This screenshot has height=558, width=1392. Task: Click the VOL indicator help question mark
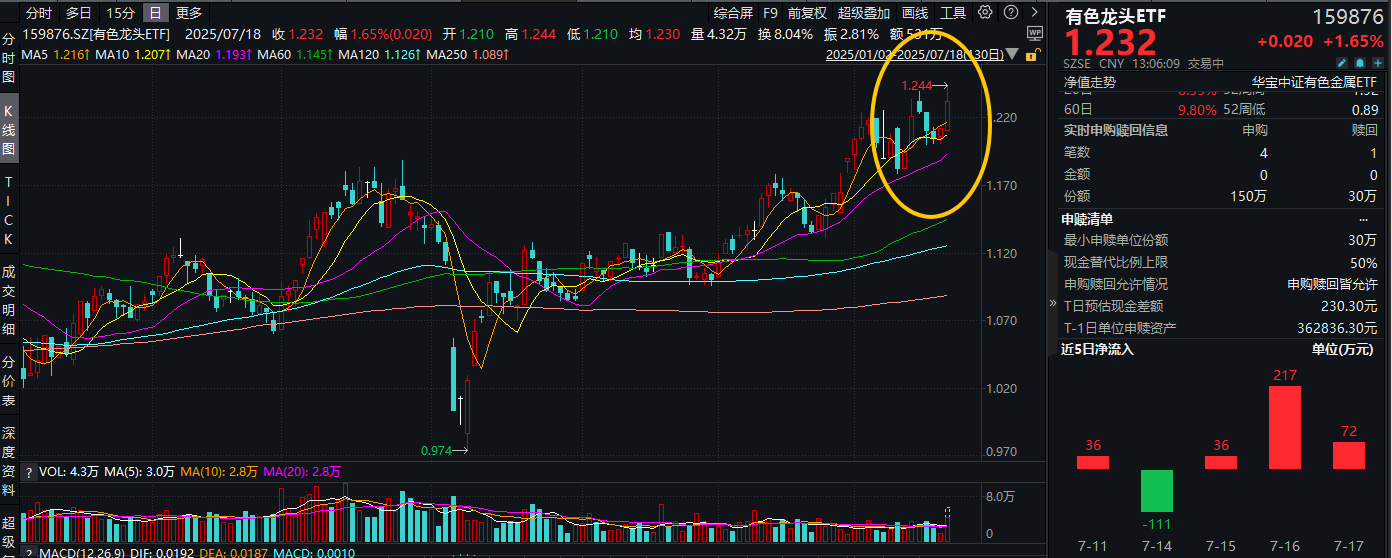(x=27, y=472)
